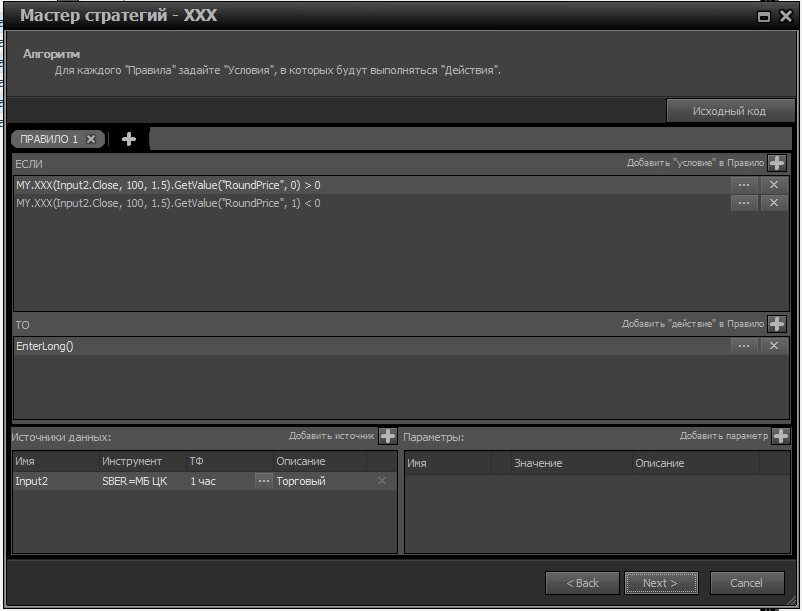Add a data source with plus icon
802x611 pixels.
(388, 436)
